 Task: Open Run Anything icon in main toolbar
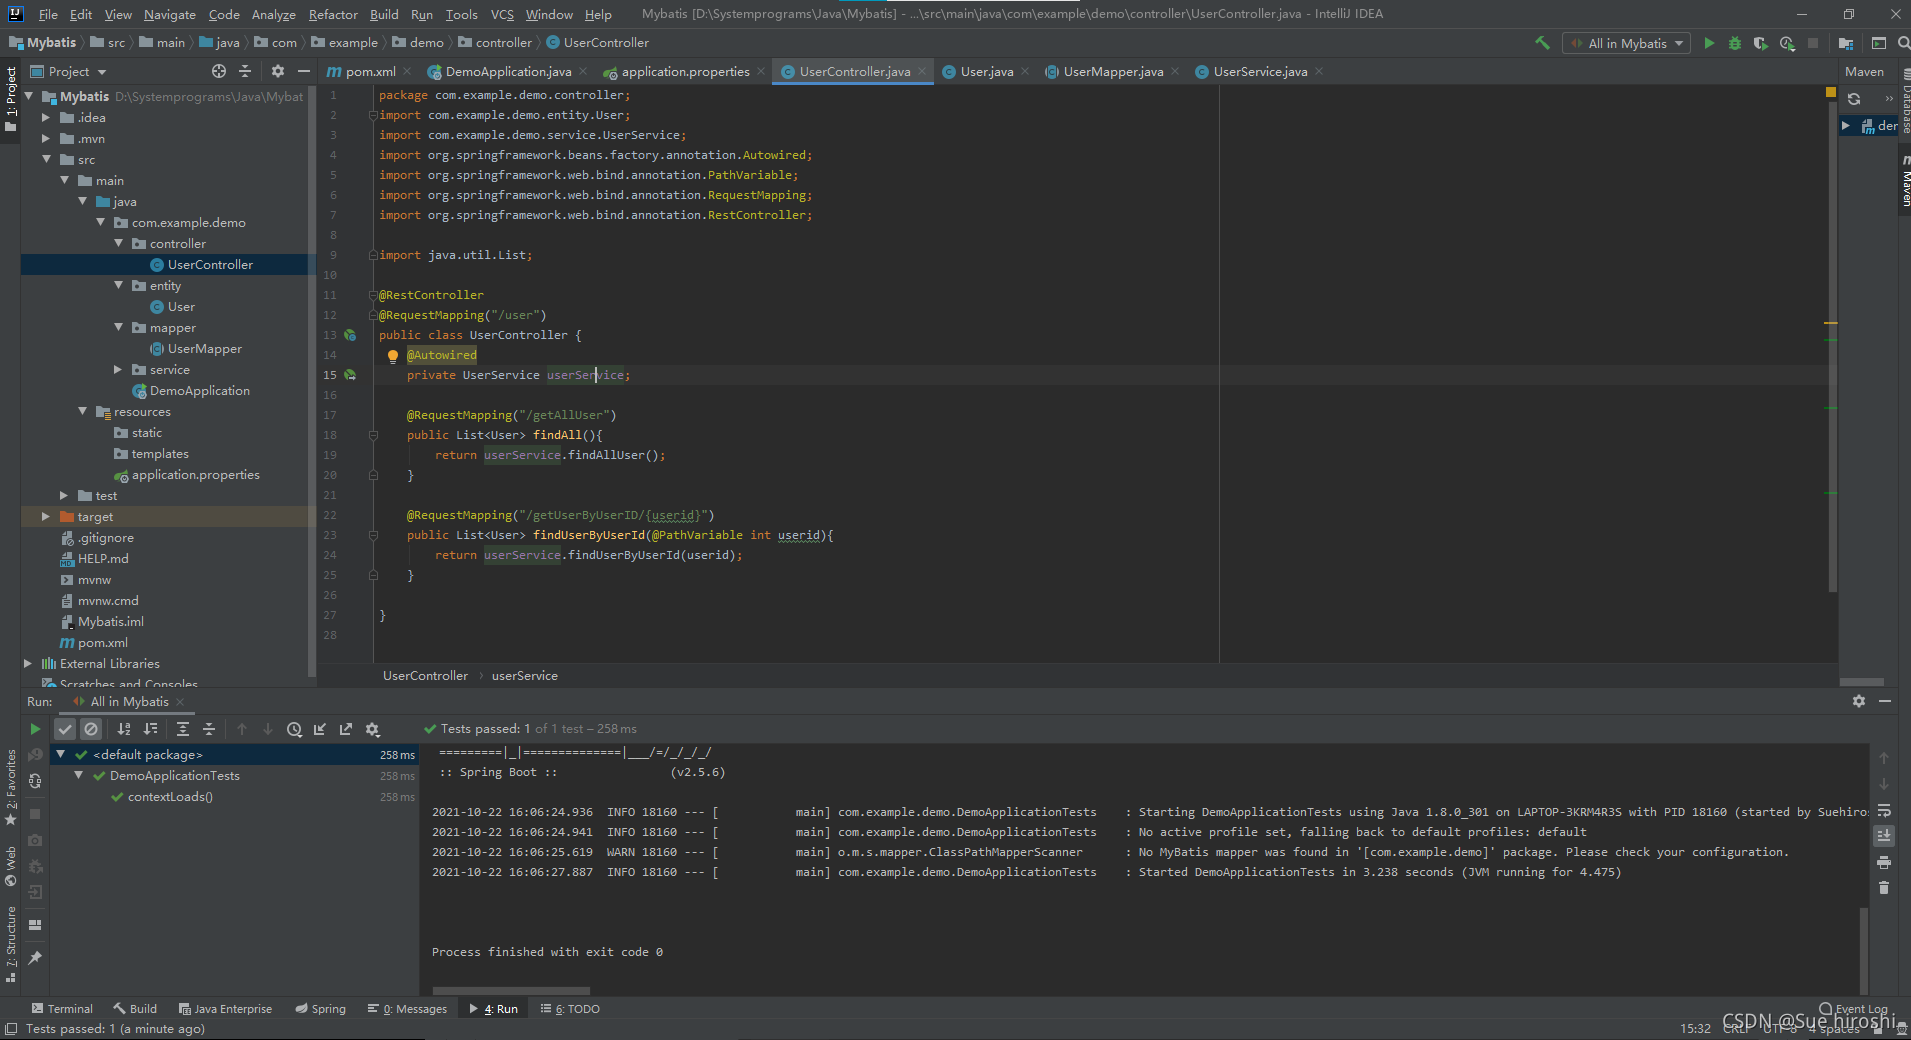(1879, 43)
